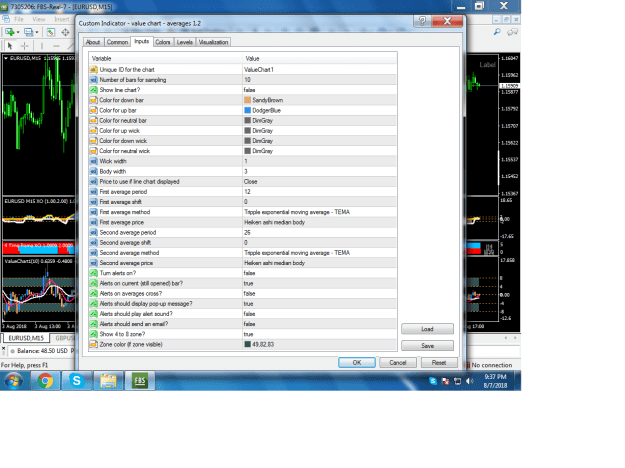
Task: Click the DodgerBlue color swatch
Action: [x=248, y=110]
